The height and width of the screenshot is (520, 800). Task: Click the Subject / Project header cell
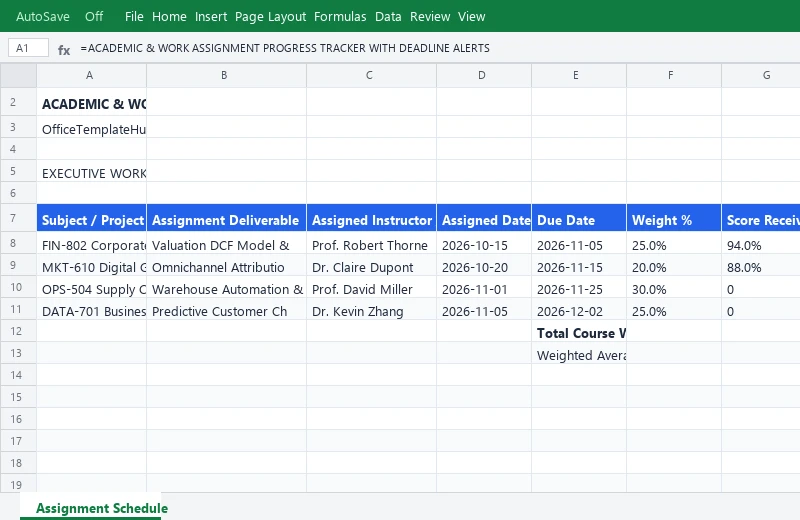tap(91, 219)
